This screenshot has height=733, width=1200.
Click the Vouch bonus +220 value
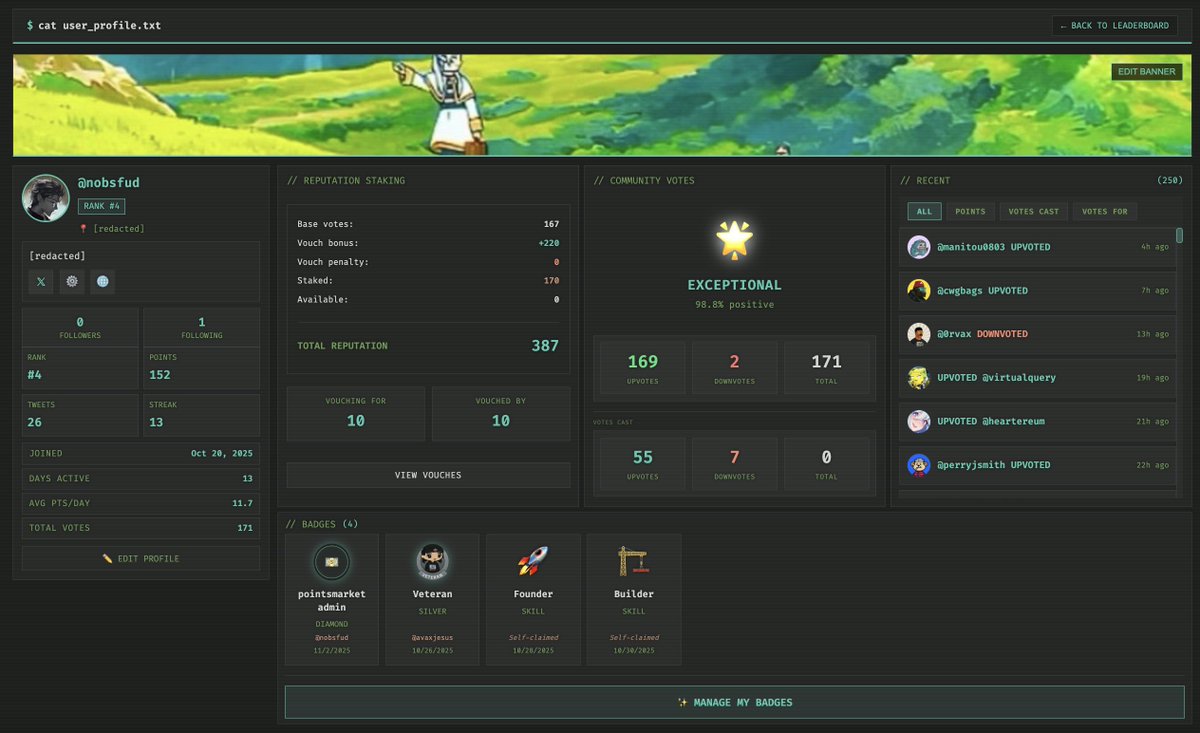tap(548, 243)
